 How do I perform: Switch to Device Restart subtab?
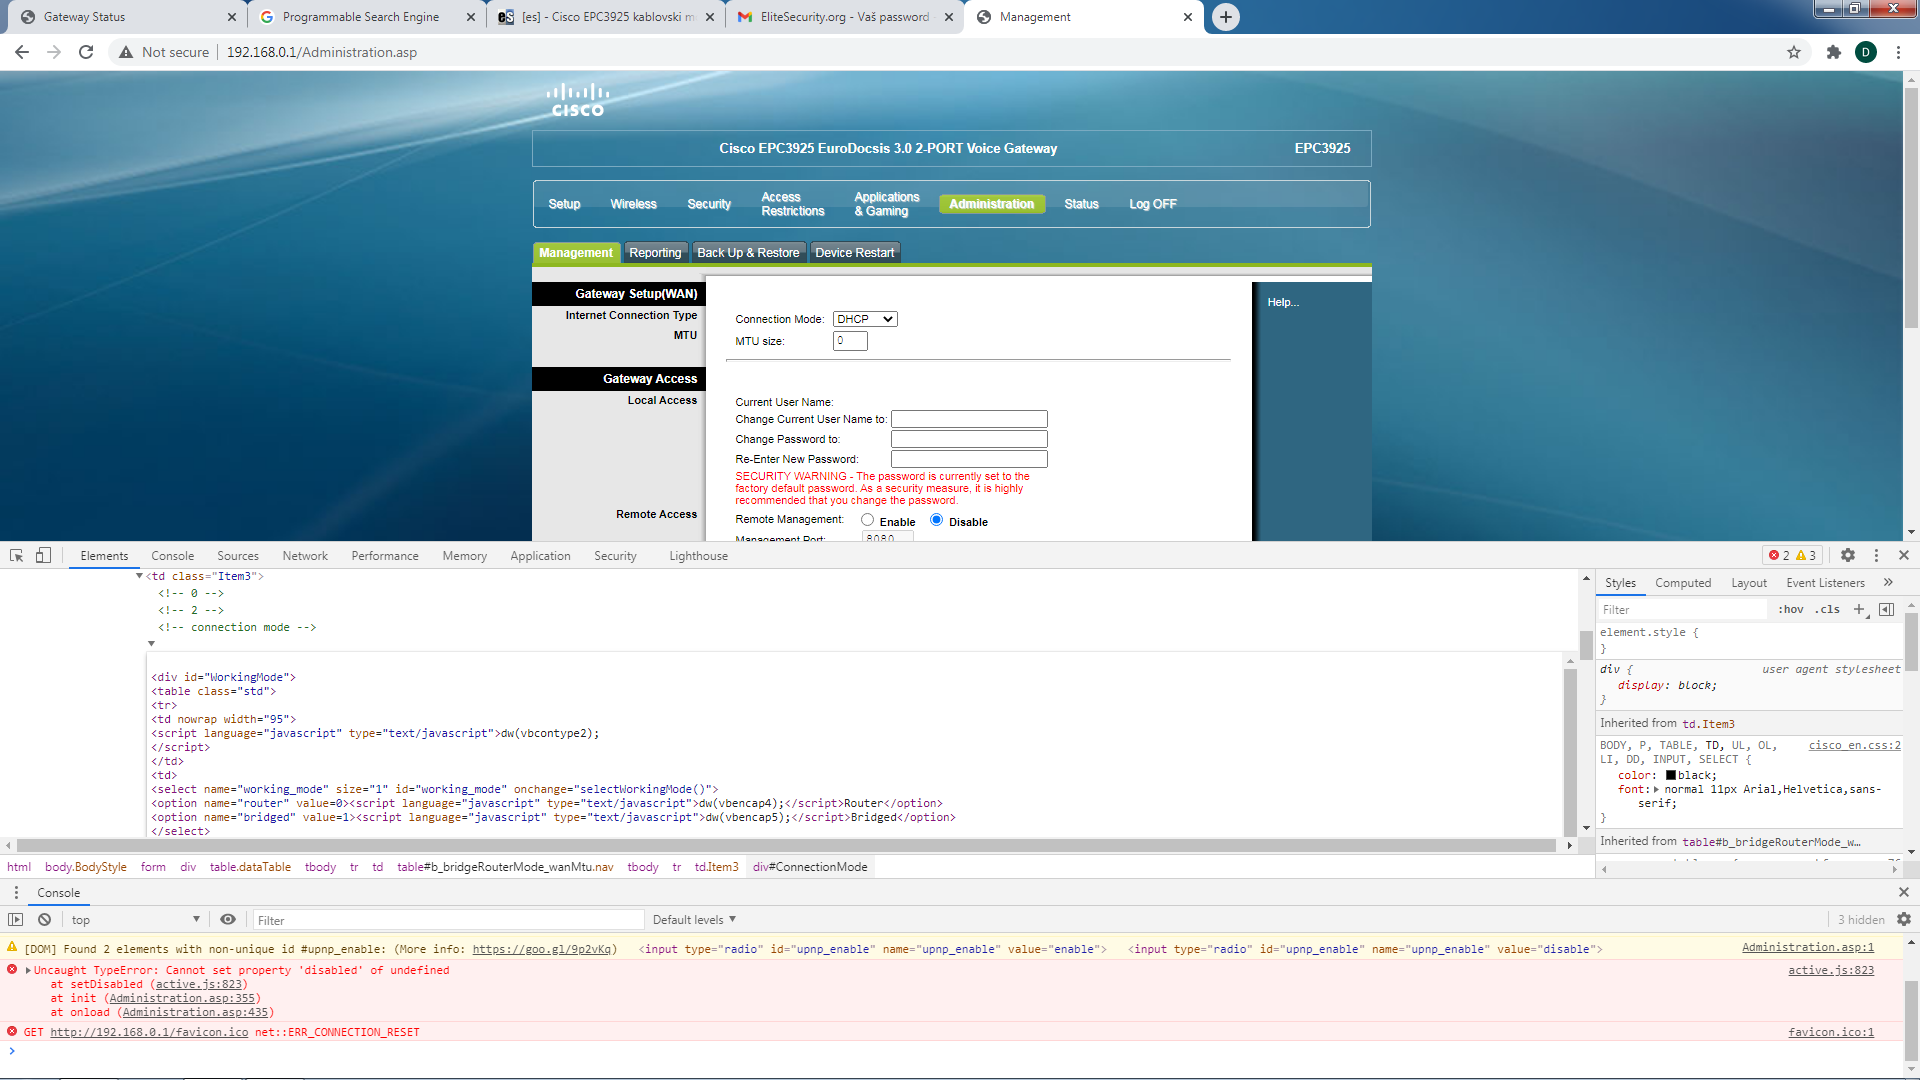tap(855, 253)
